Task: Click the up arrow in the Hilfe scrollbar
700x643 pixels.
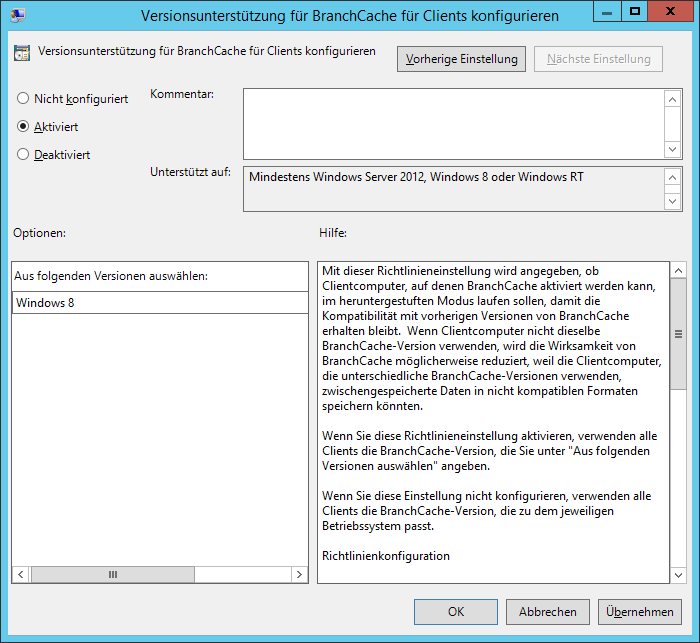Action: tap(679, 271)
